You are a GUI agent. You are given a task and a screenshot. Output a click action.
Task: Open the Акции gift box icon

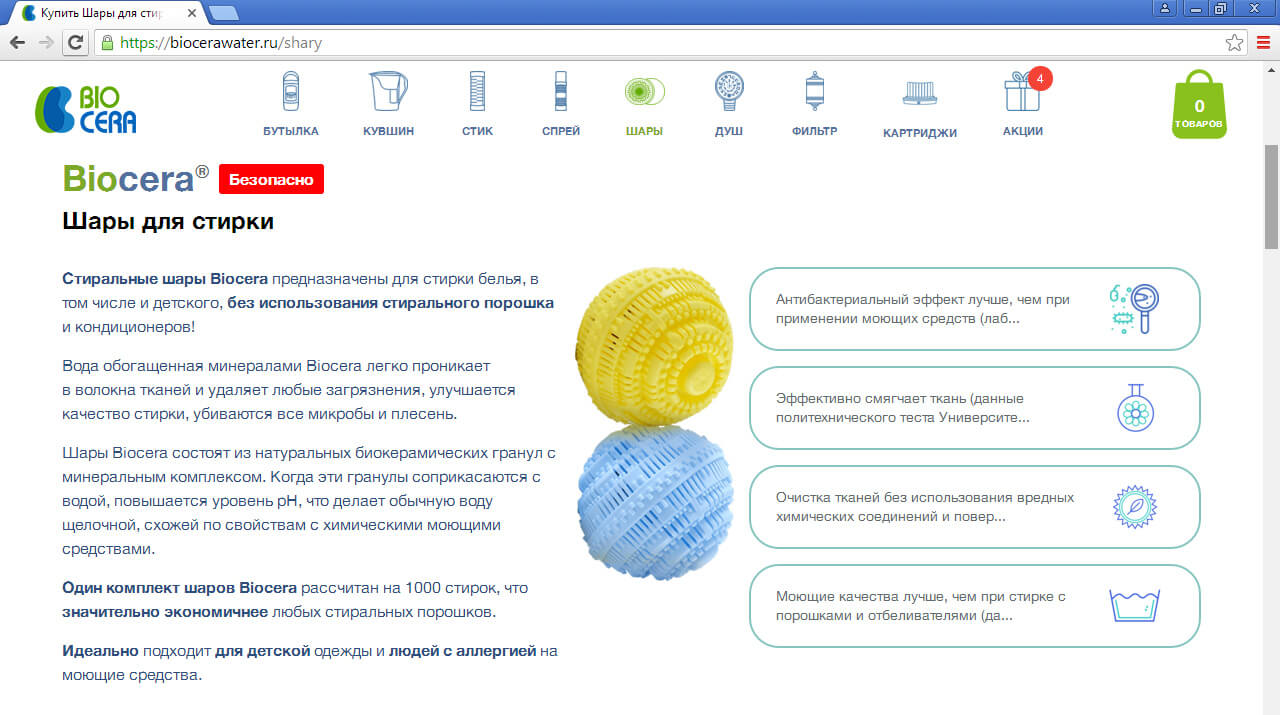(x=1022, y=92)
